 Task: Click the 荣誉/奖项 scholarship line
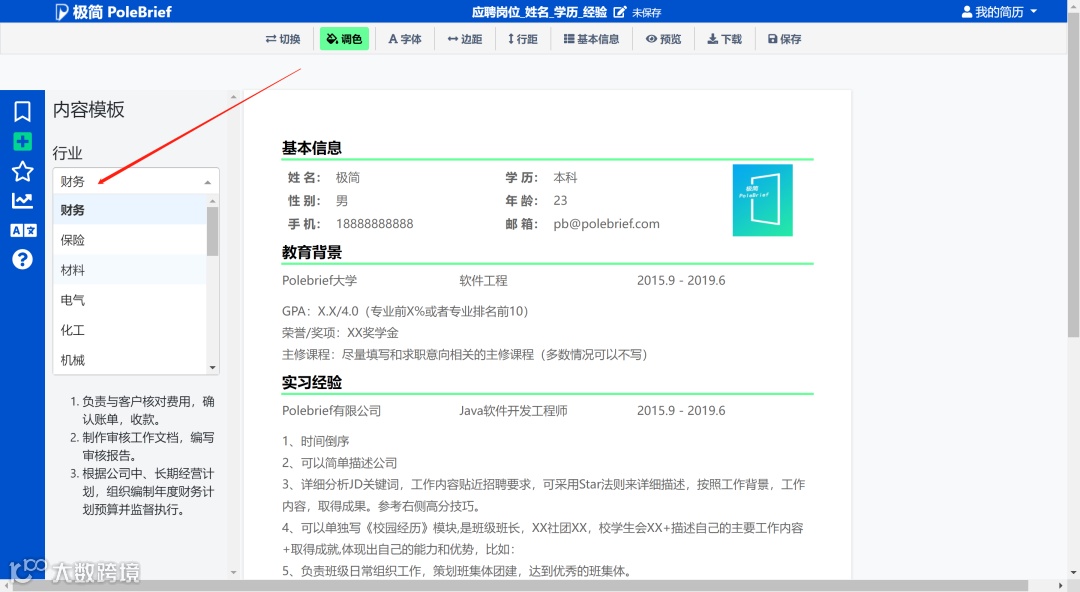point(340,333)
